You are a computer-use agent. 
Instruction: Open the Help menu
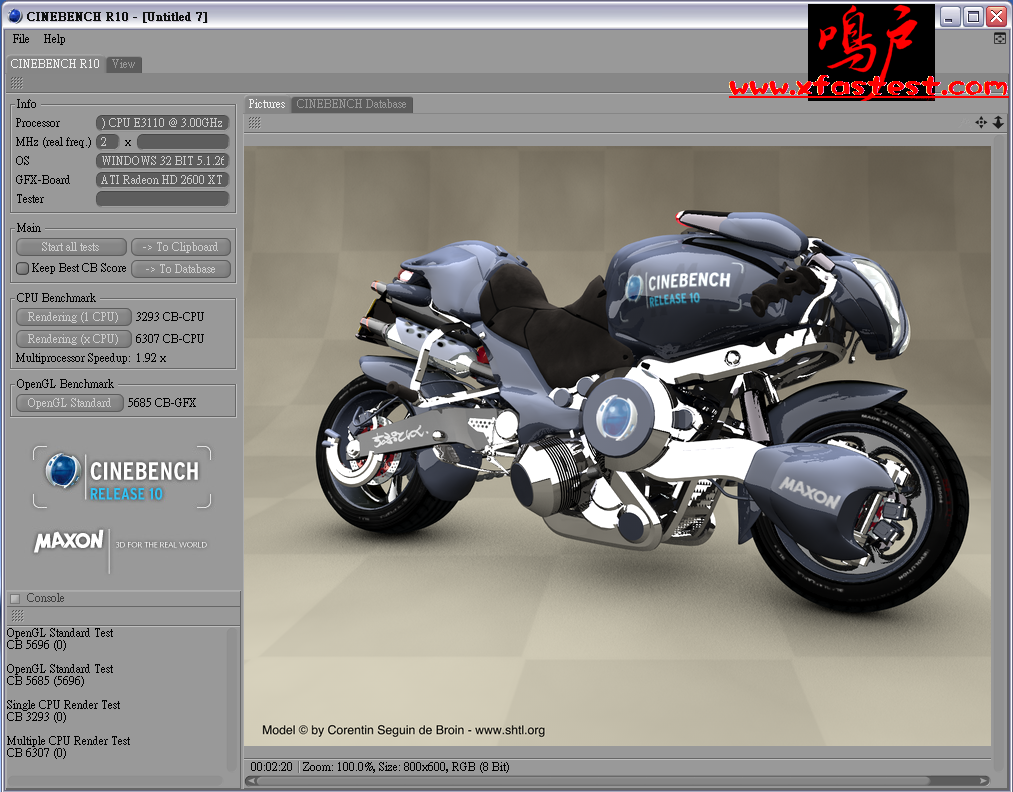click(x=54, y=39)
